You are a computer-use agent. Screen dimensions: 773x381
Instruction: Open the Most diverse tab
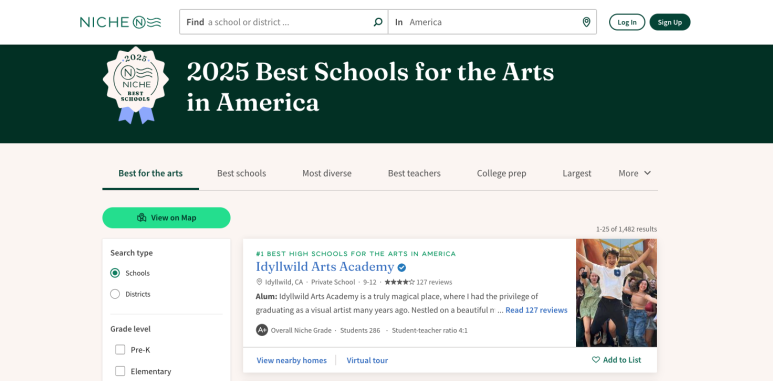327,173
